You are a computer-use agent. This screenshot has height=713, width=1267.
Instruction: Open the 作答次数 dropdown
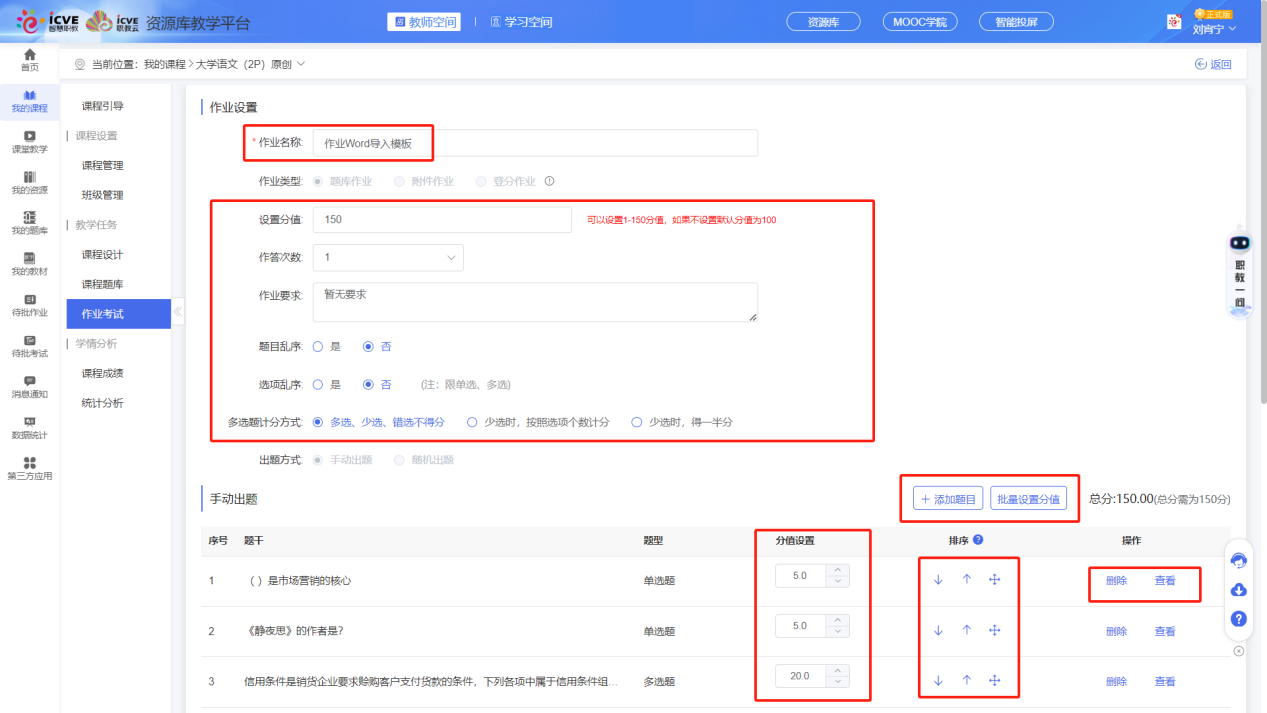click(388, 257)
